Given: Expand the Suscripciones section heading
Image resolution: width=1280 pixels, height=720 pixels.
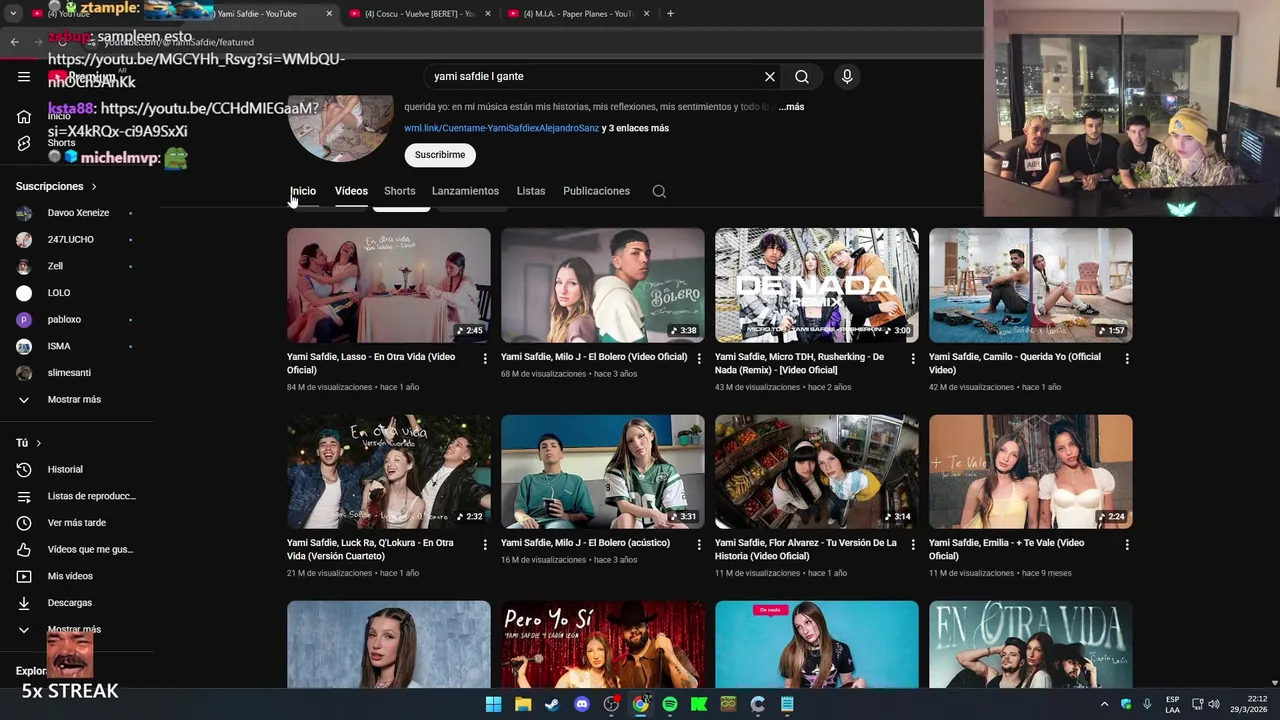Looking at the screenshot, I should [57, 187].
